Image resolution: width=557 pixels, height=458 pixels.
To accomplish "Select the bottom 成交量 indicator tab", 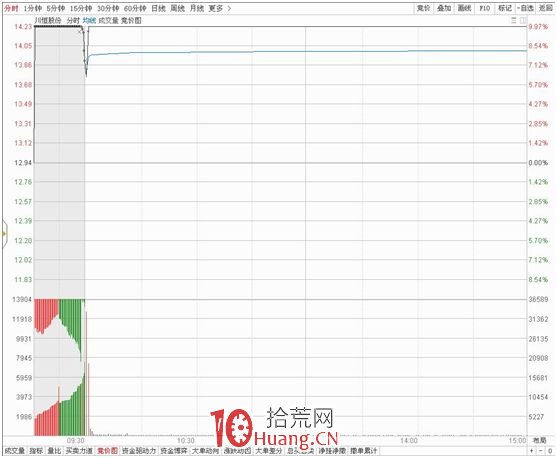I will [x=15, y=451].
